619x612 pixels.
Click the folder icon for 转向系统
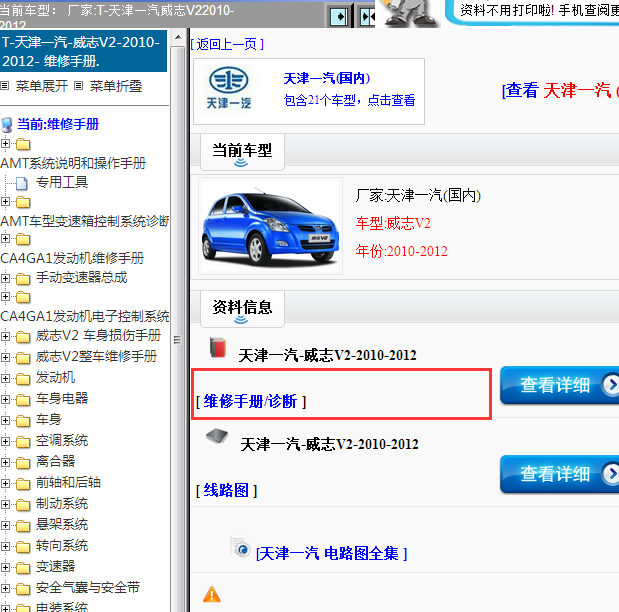[x=23, y=547]
